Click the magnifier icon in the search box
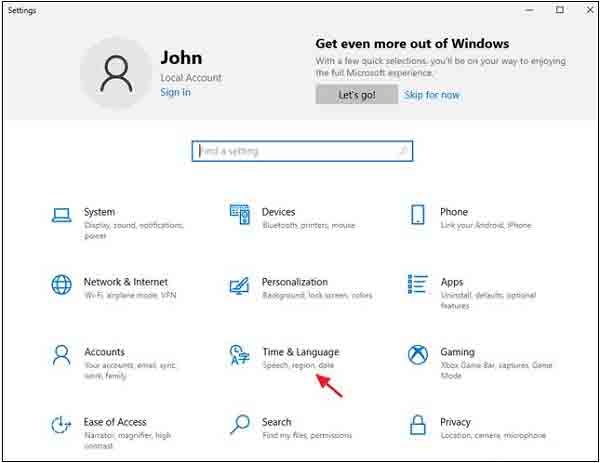This screenshot has width=600, height=463. click(403, 151)
